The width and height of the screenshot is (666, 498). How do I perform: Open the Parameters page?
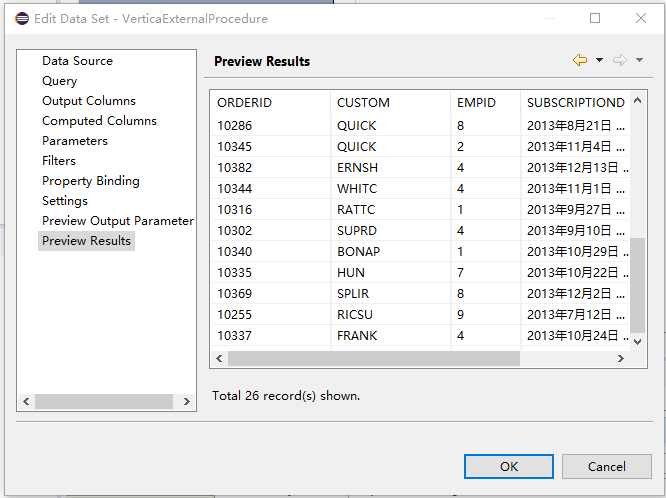tap(74, 141)
